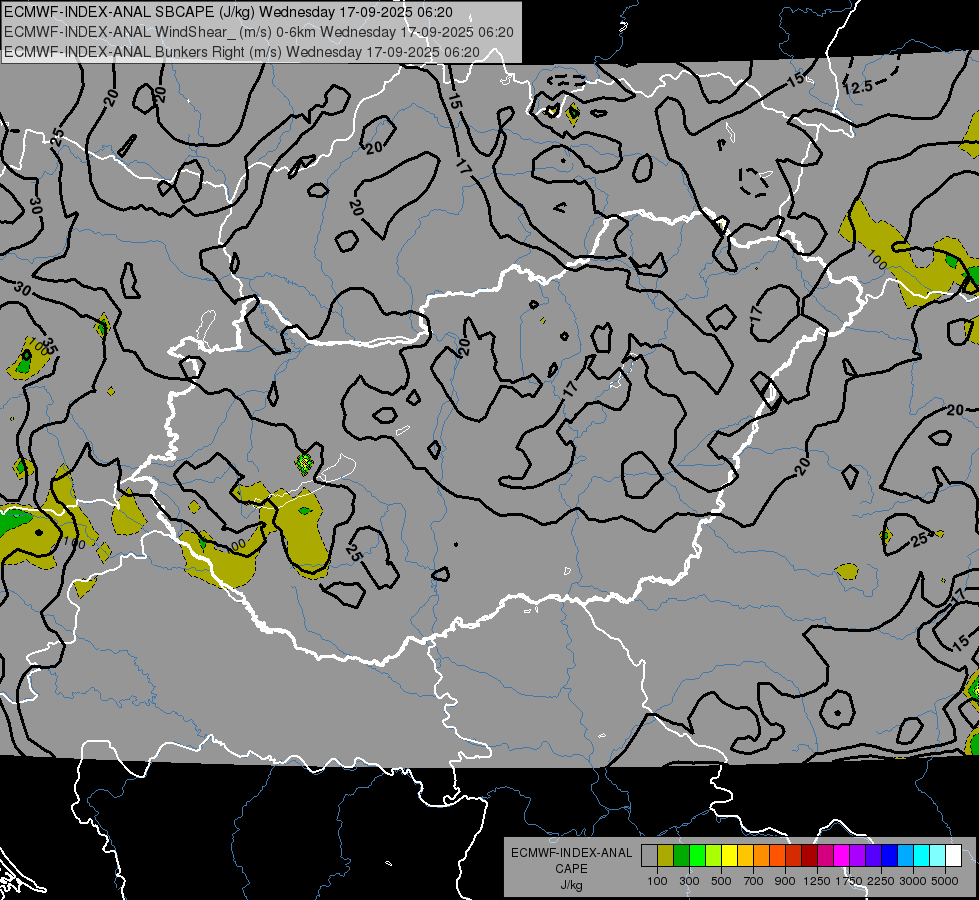Click the 35 contour label on map

point(51,348)
